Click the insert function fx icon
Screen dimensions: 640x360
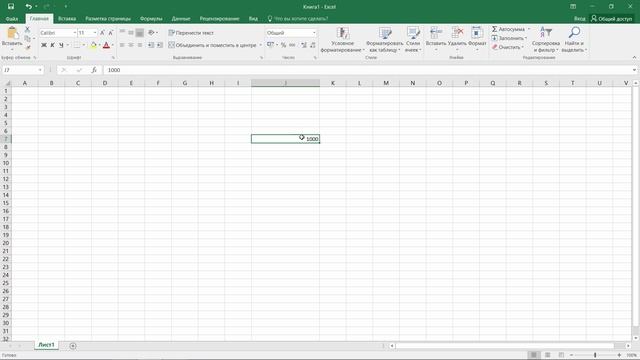coord(94,70)
